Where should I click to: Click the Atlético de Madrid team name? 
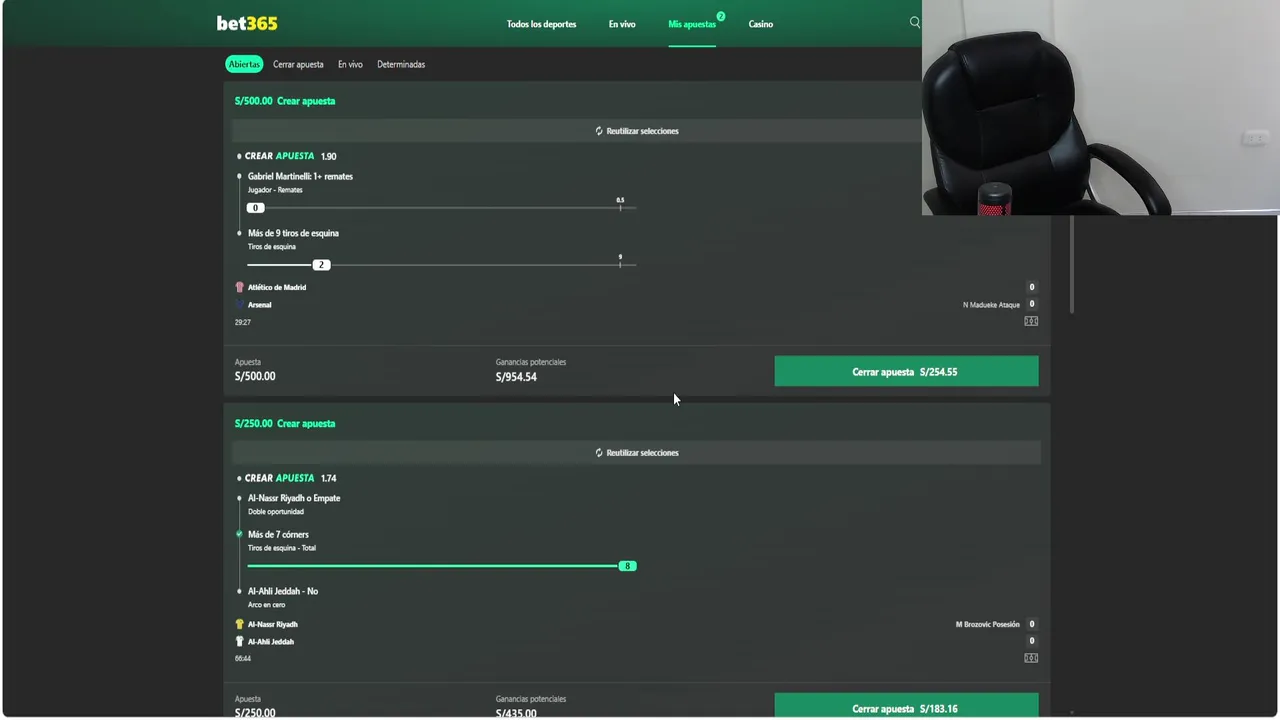tap(277, 287)
